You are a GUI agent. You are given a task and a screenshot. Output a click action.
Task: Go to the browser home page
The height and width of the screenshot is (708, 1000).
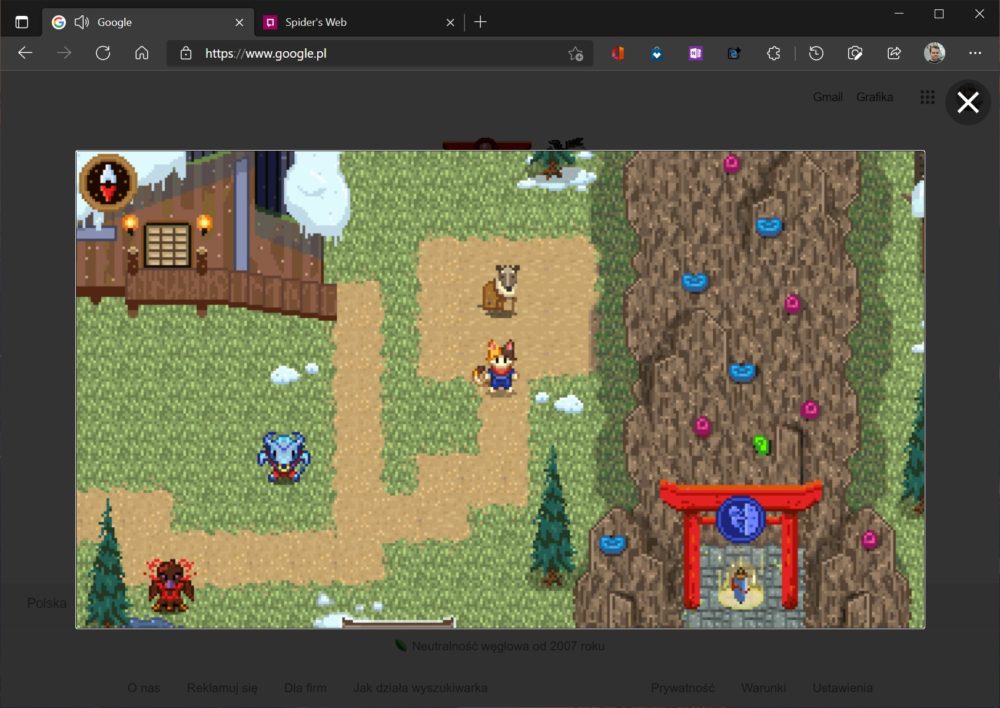[142, 53]
